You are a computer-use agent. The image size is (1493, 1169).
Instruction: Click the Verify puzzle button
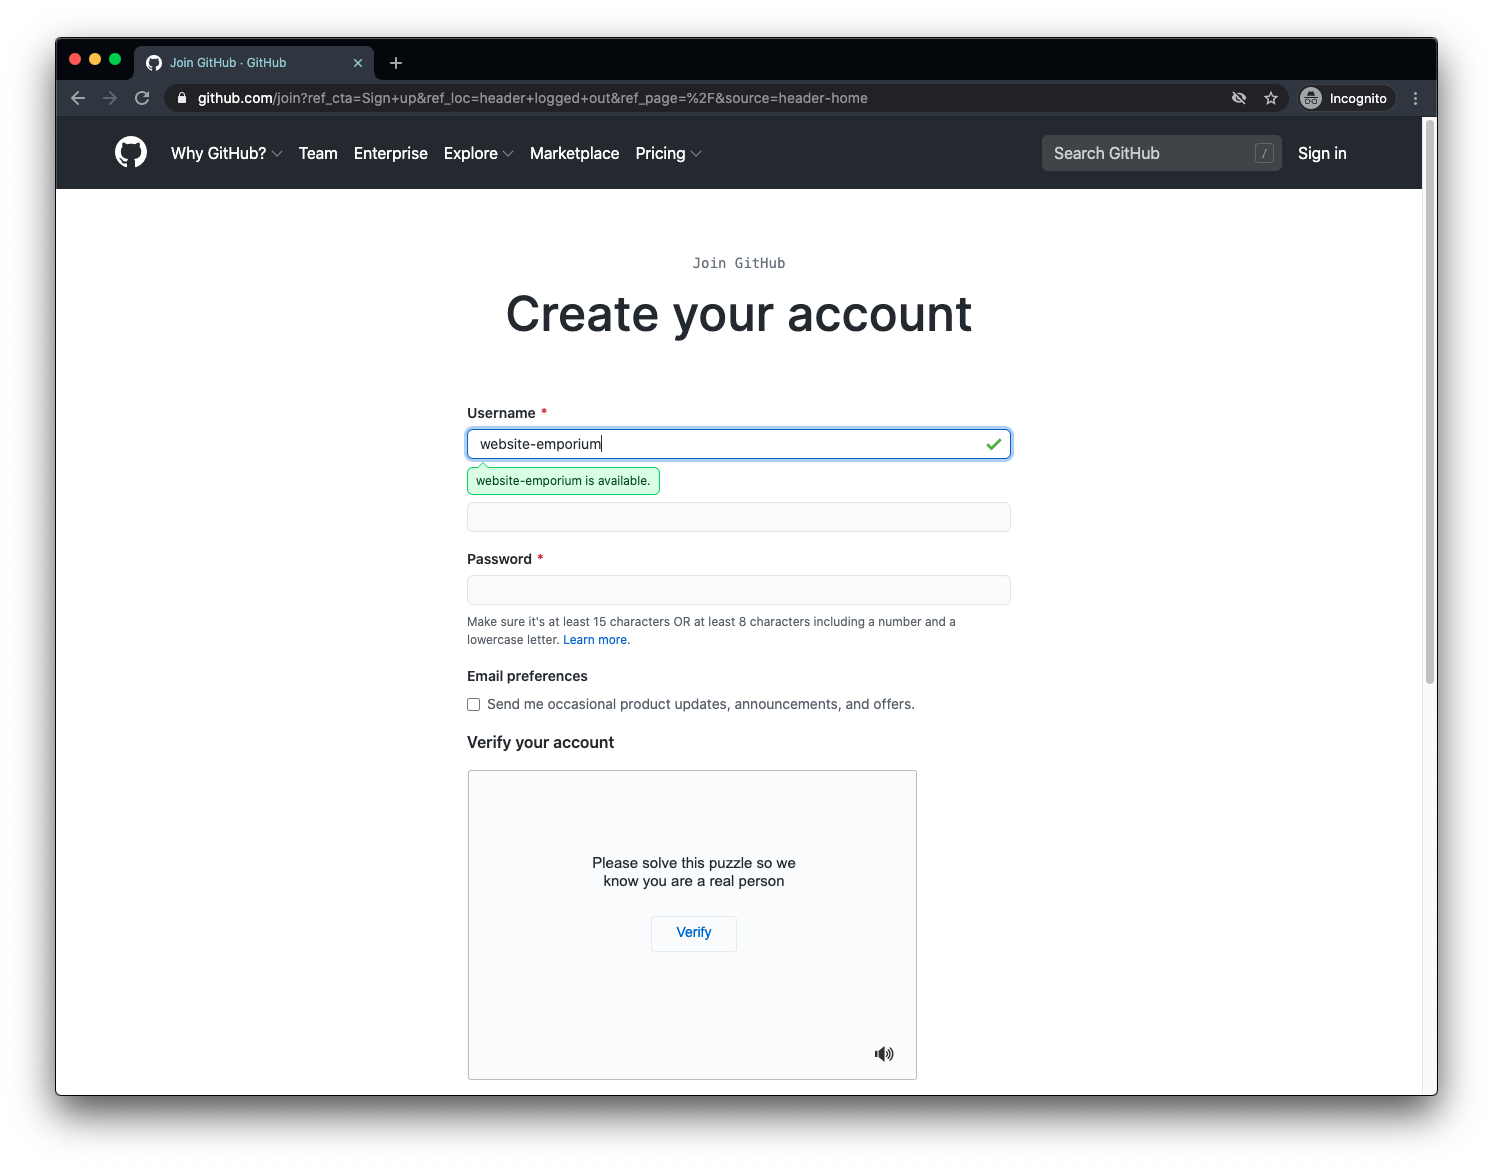694,933
